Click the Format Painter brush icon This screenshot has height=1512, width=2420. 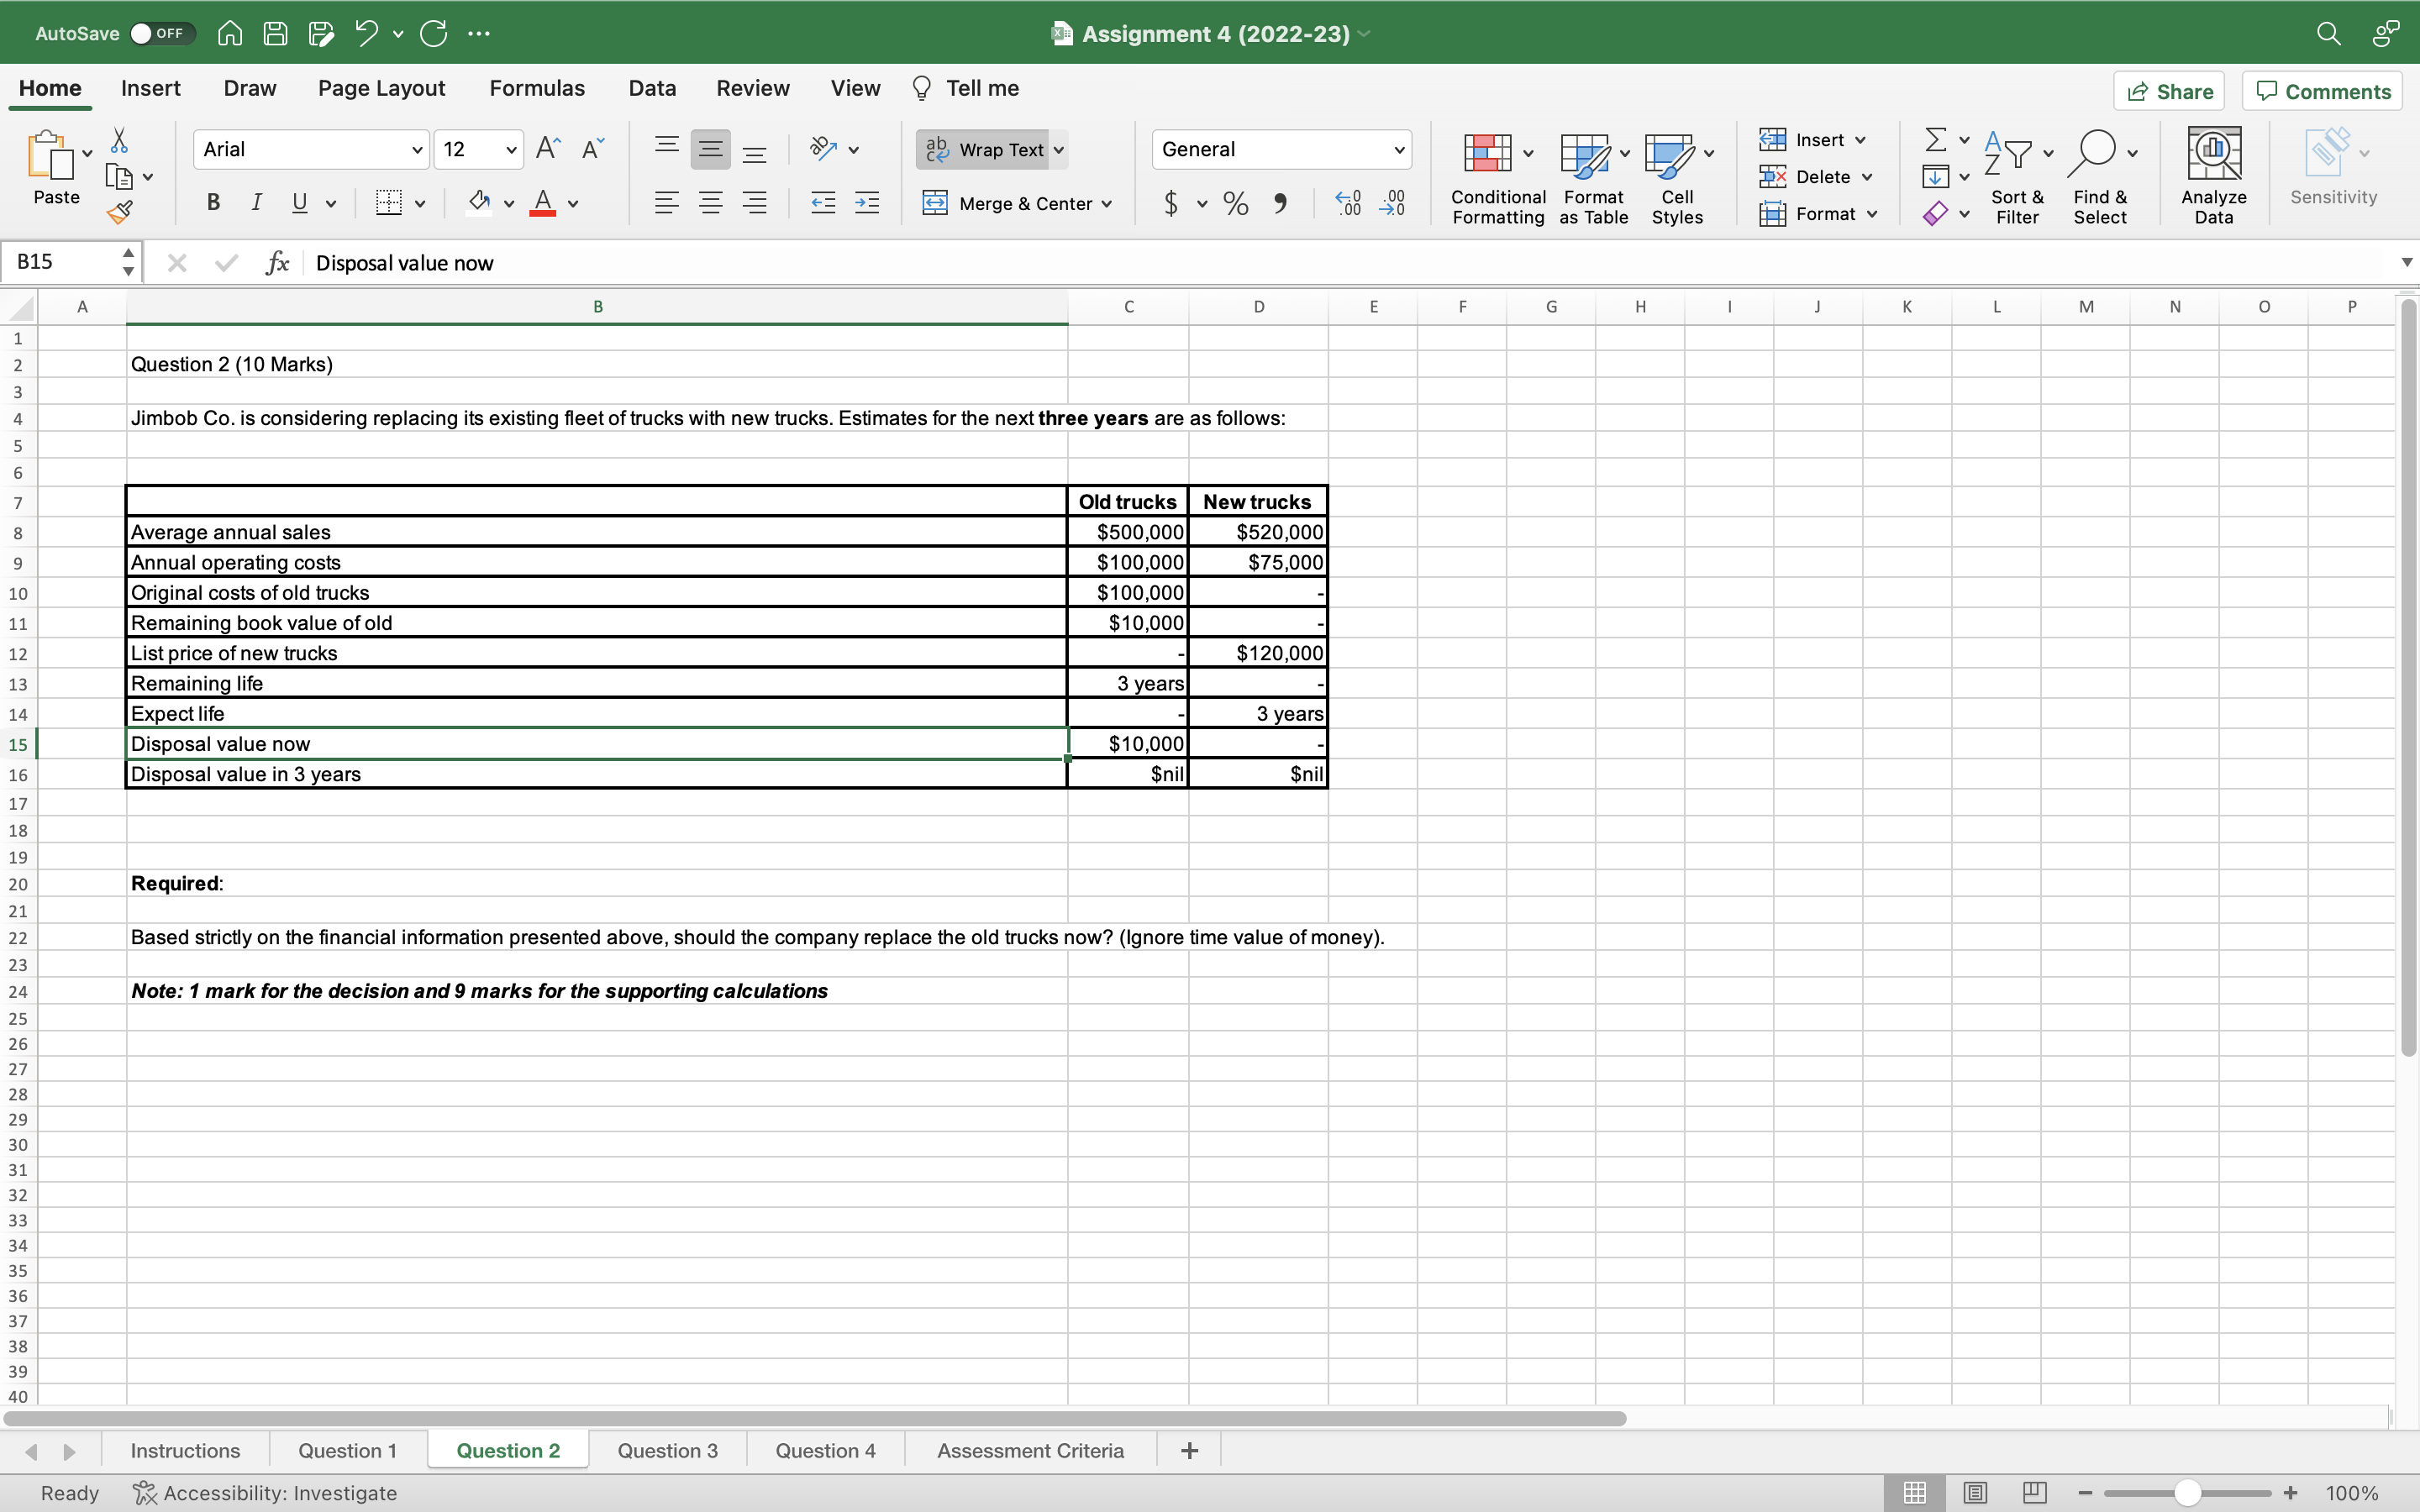pos(120,212)
